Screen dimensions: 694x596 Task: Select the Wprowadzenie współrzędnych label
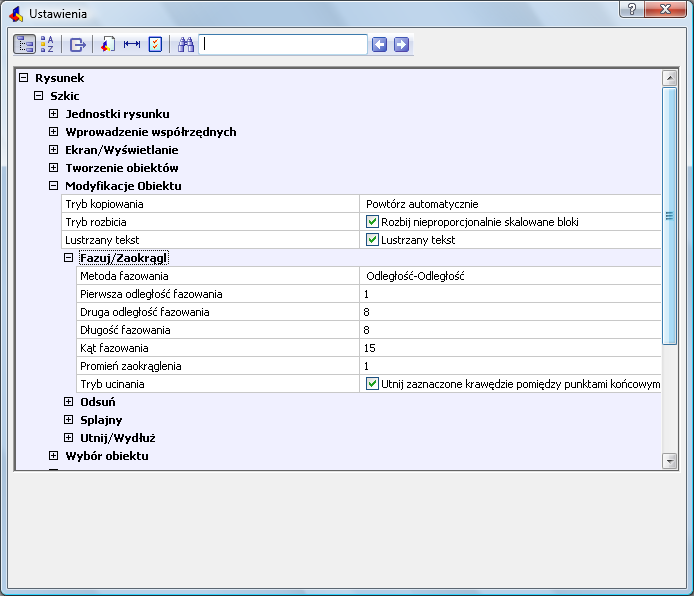click(151, 132)
